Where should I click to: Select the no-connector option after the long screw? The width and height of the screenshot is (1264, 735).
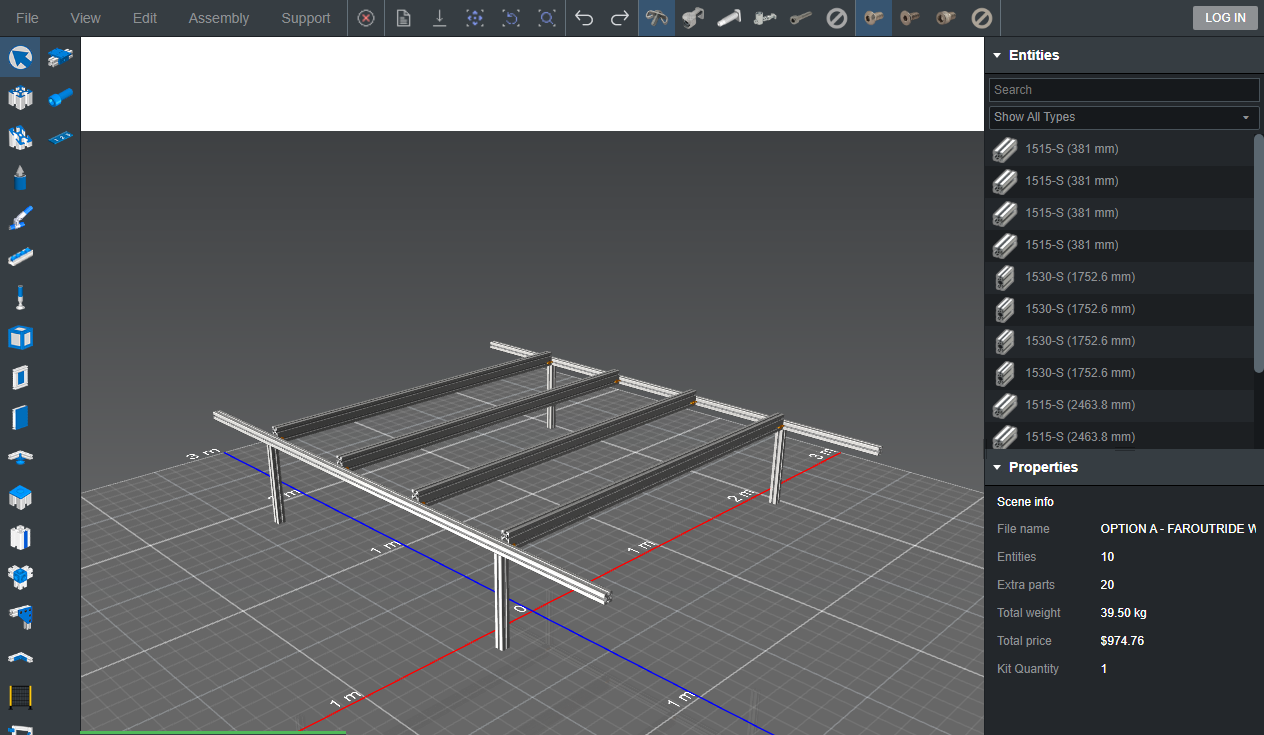(837, 18)
